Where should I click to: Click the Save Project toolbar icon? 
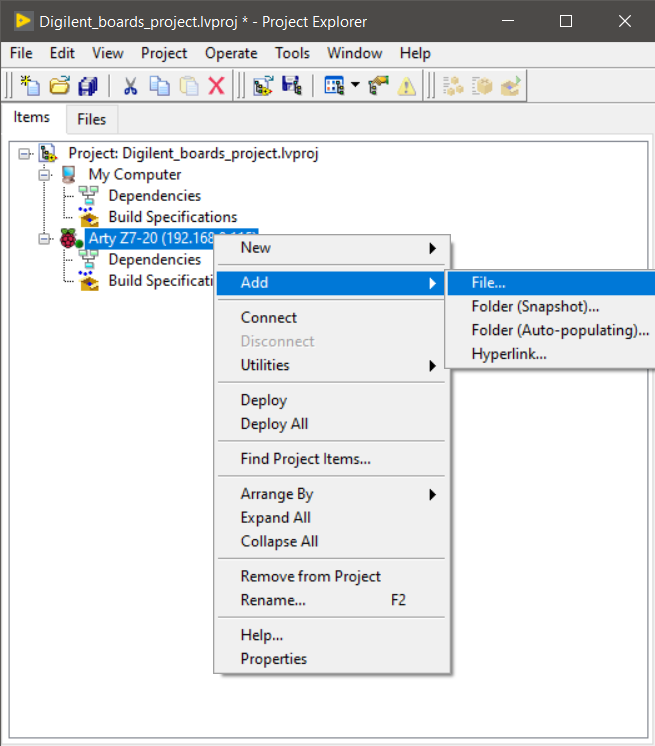(x=292, y=86)
